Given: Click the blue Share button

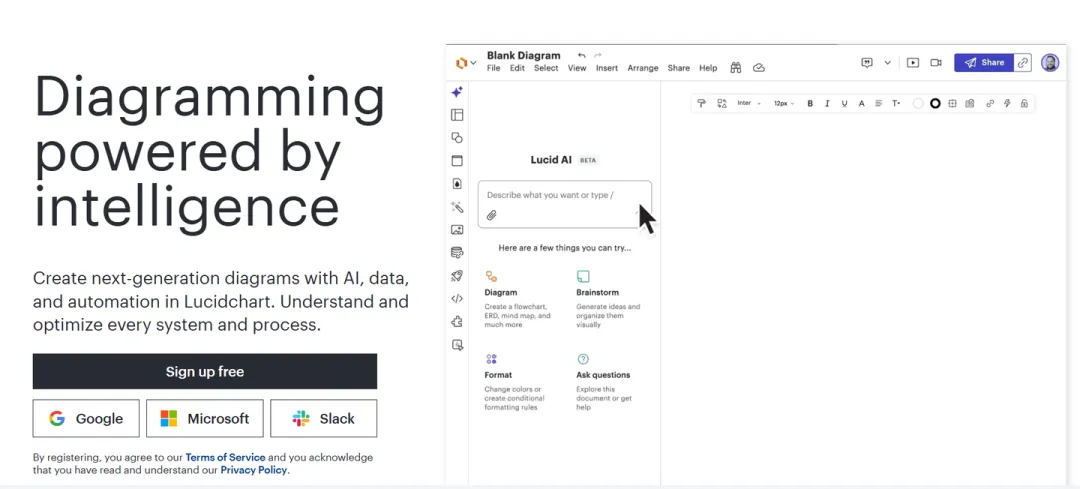Looking at the screenshot, I should (984, 63).
